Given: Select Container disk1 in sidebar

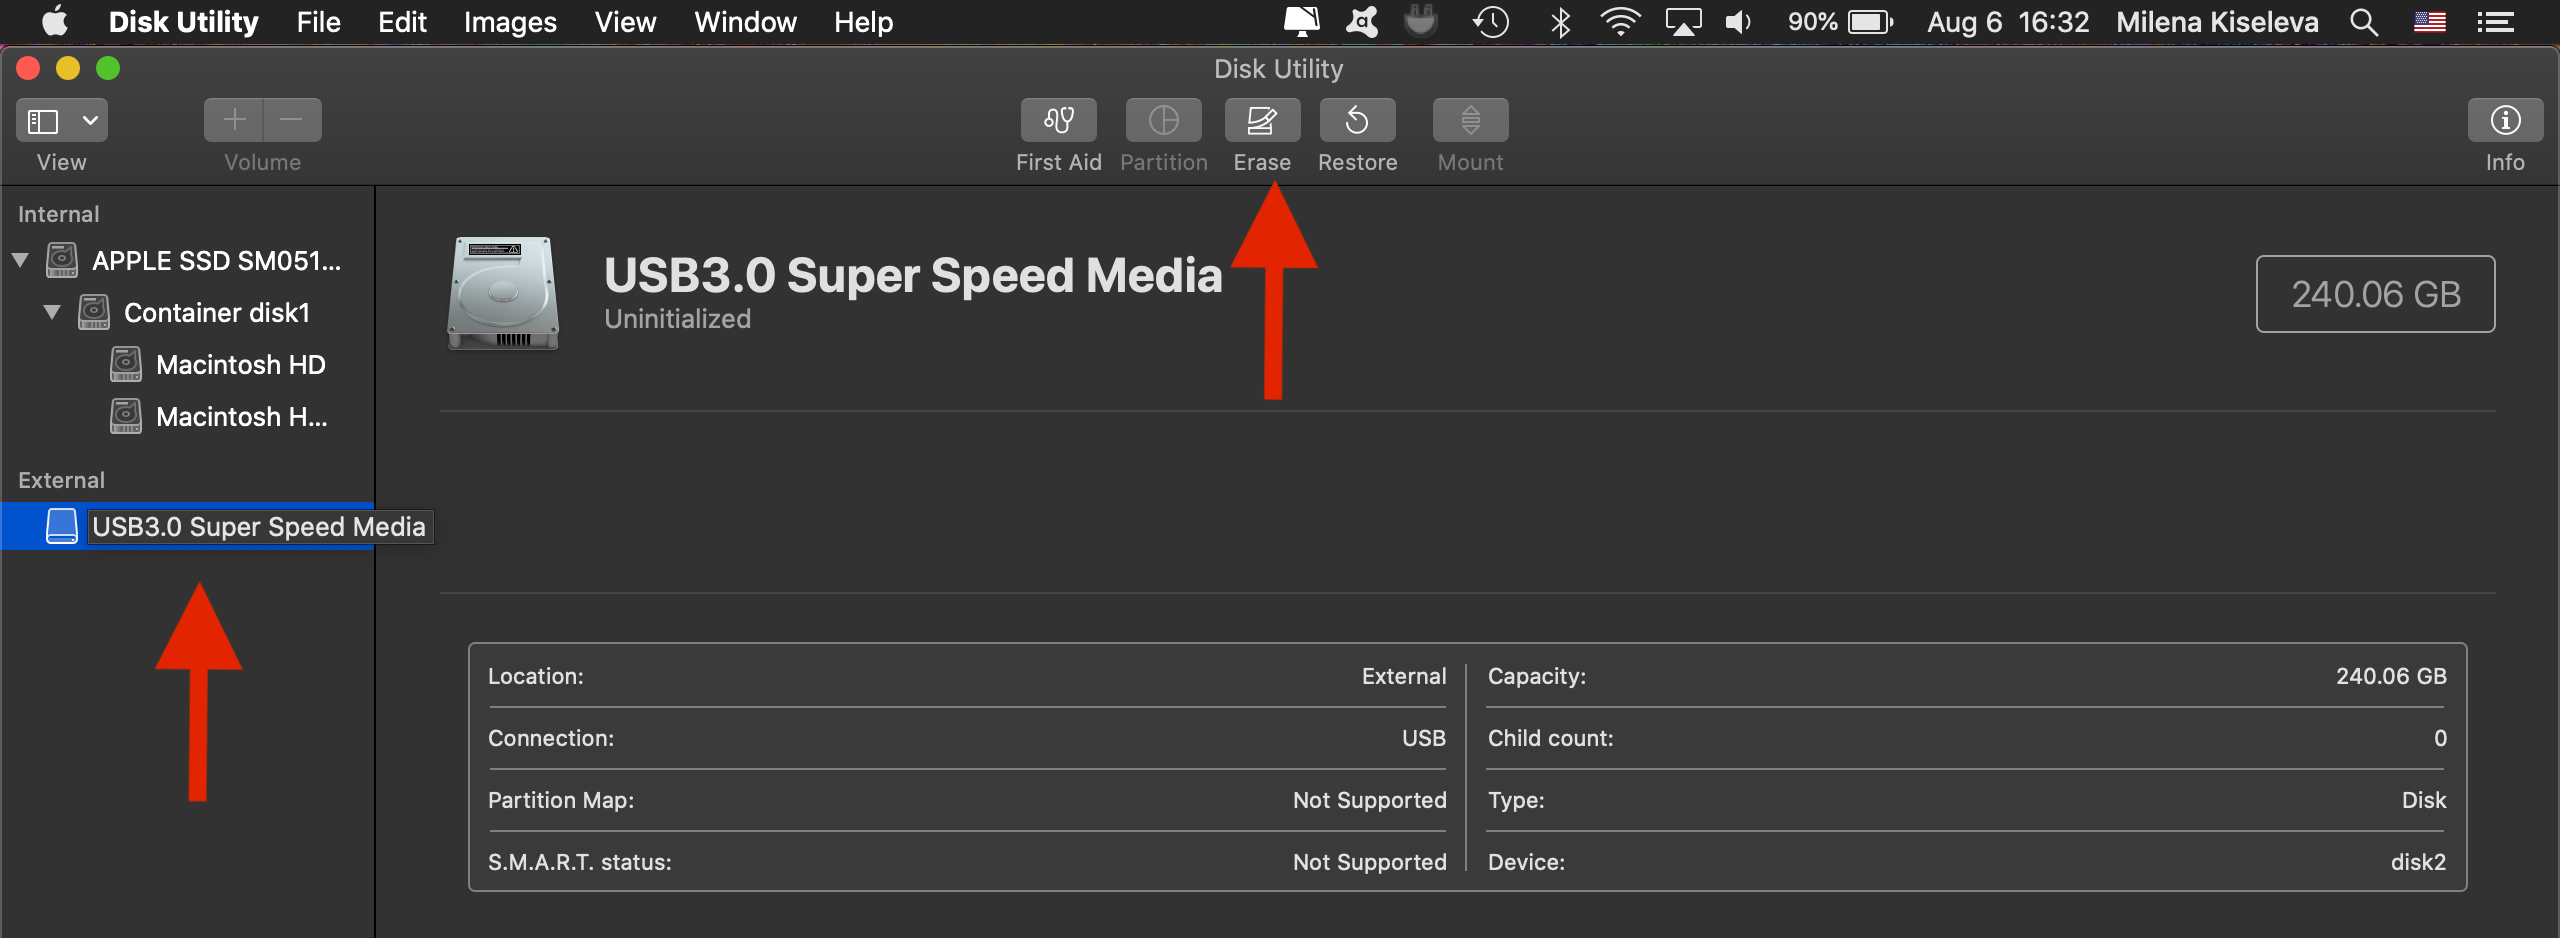Looking at the screenshot, I should pos(217,313).
